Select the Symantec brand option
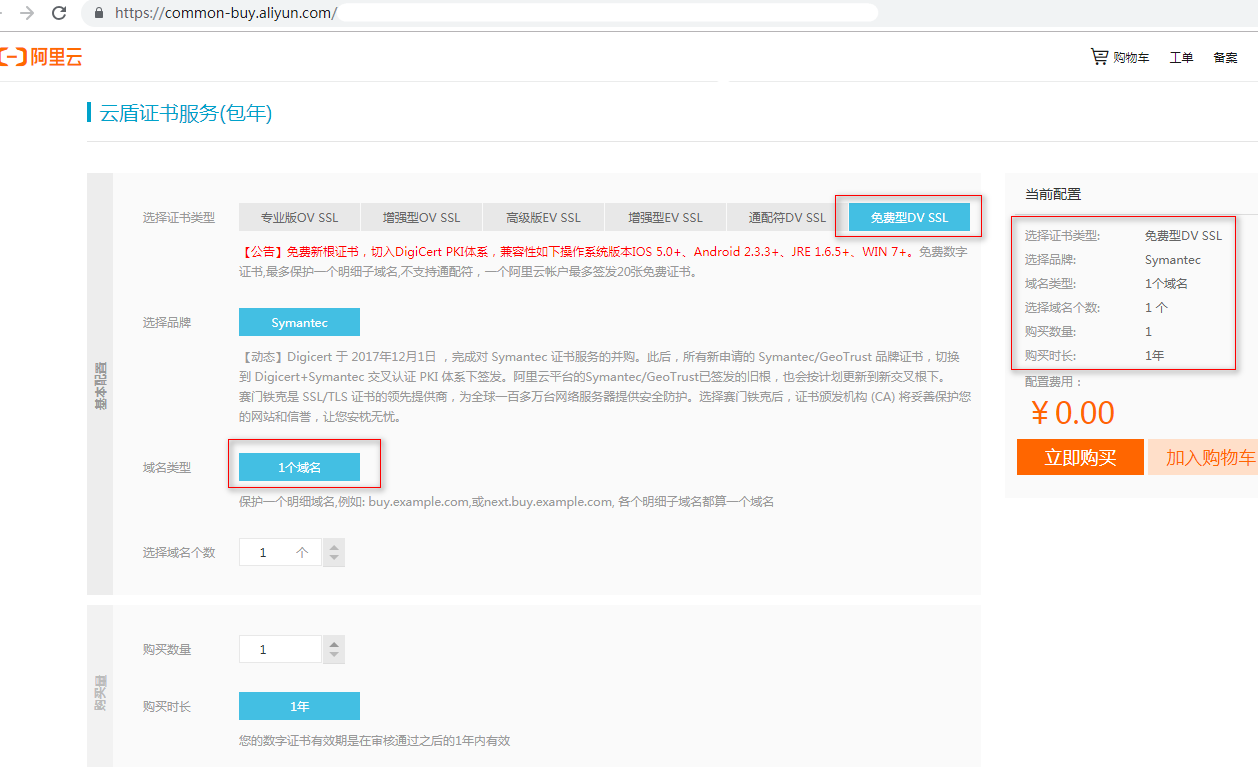This screenshot has height=767, width=1258. [299, 322]
